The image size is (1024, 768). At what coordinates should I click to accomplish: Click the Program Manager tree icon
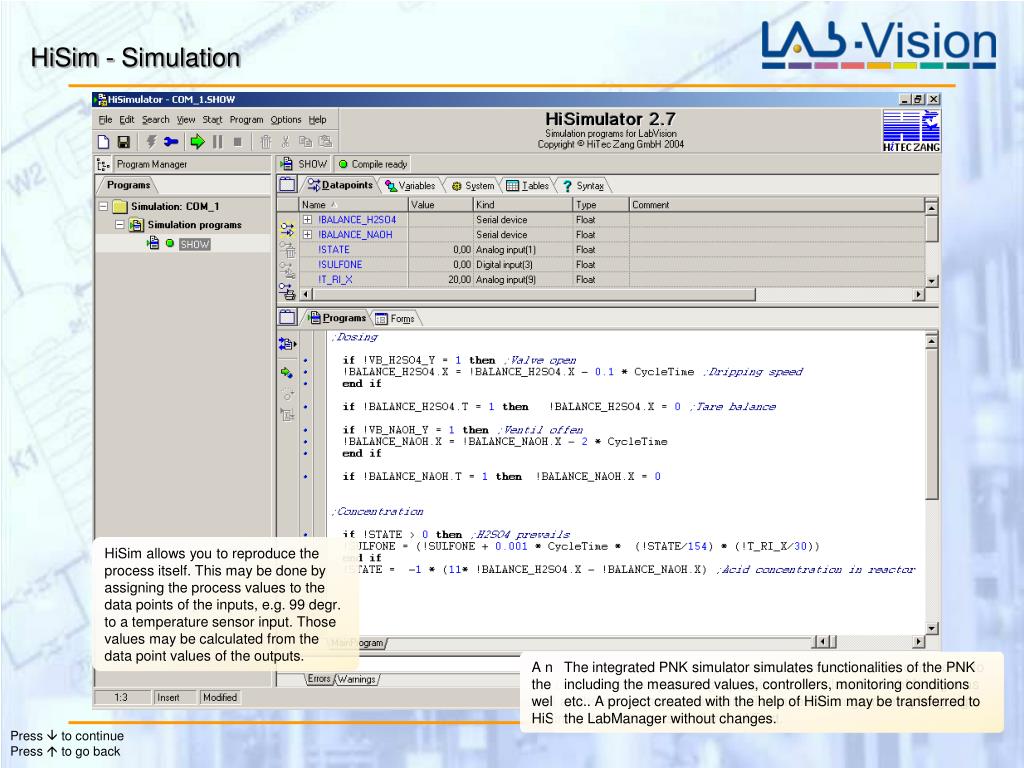pyautogui.click(x=103, y=165)
